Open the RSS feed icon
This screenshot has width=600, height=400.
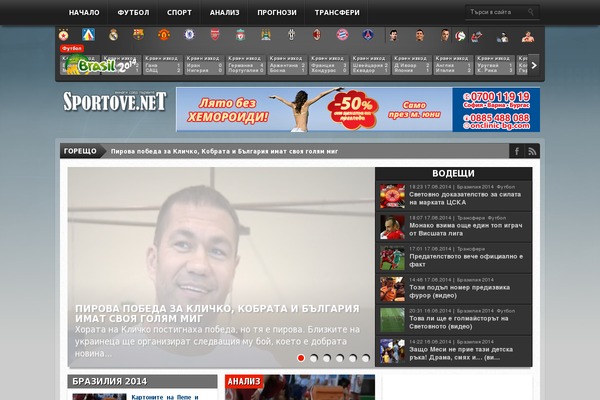click(x=532, y=151)
